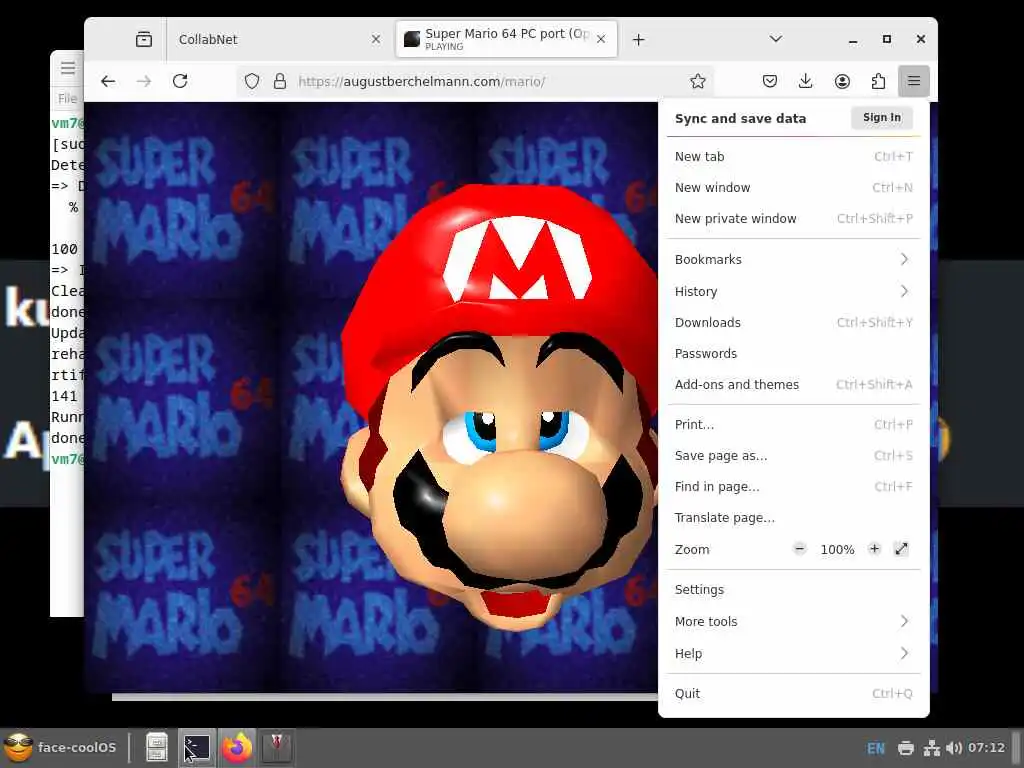Select the Super Mario 64 PC port tab
The image size is (1024, 768).
pos(507,39)
